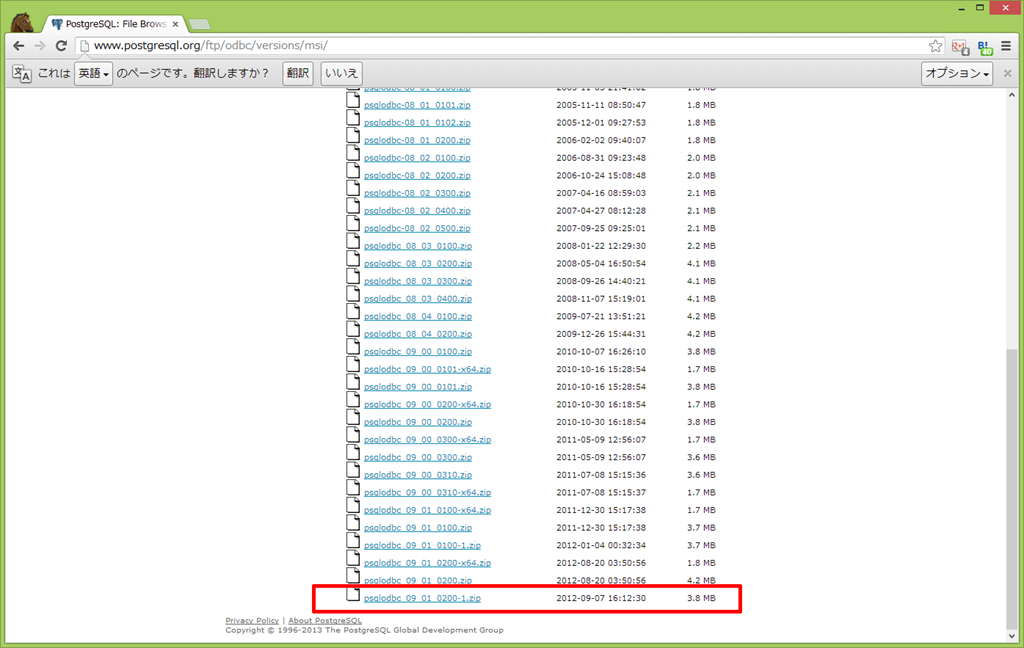Download psqlodbc-08_01_0200.zip
The width and height of the screenshot is (1024, 648).
(417, 140)
